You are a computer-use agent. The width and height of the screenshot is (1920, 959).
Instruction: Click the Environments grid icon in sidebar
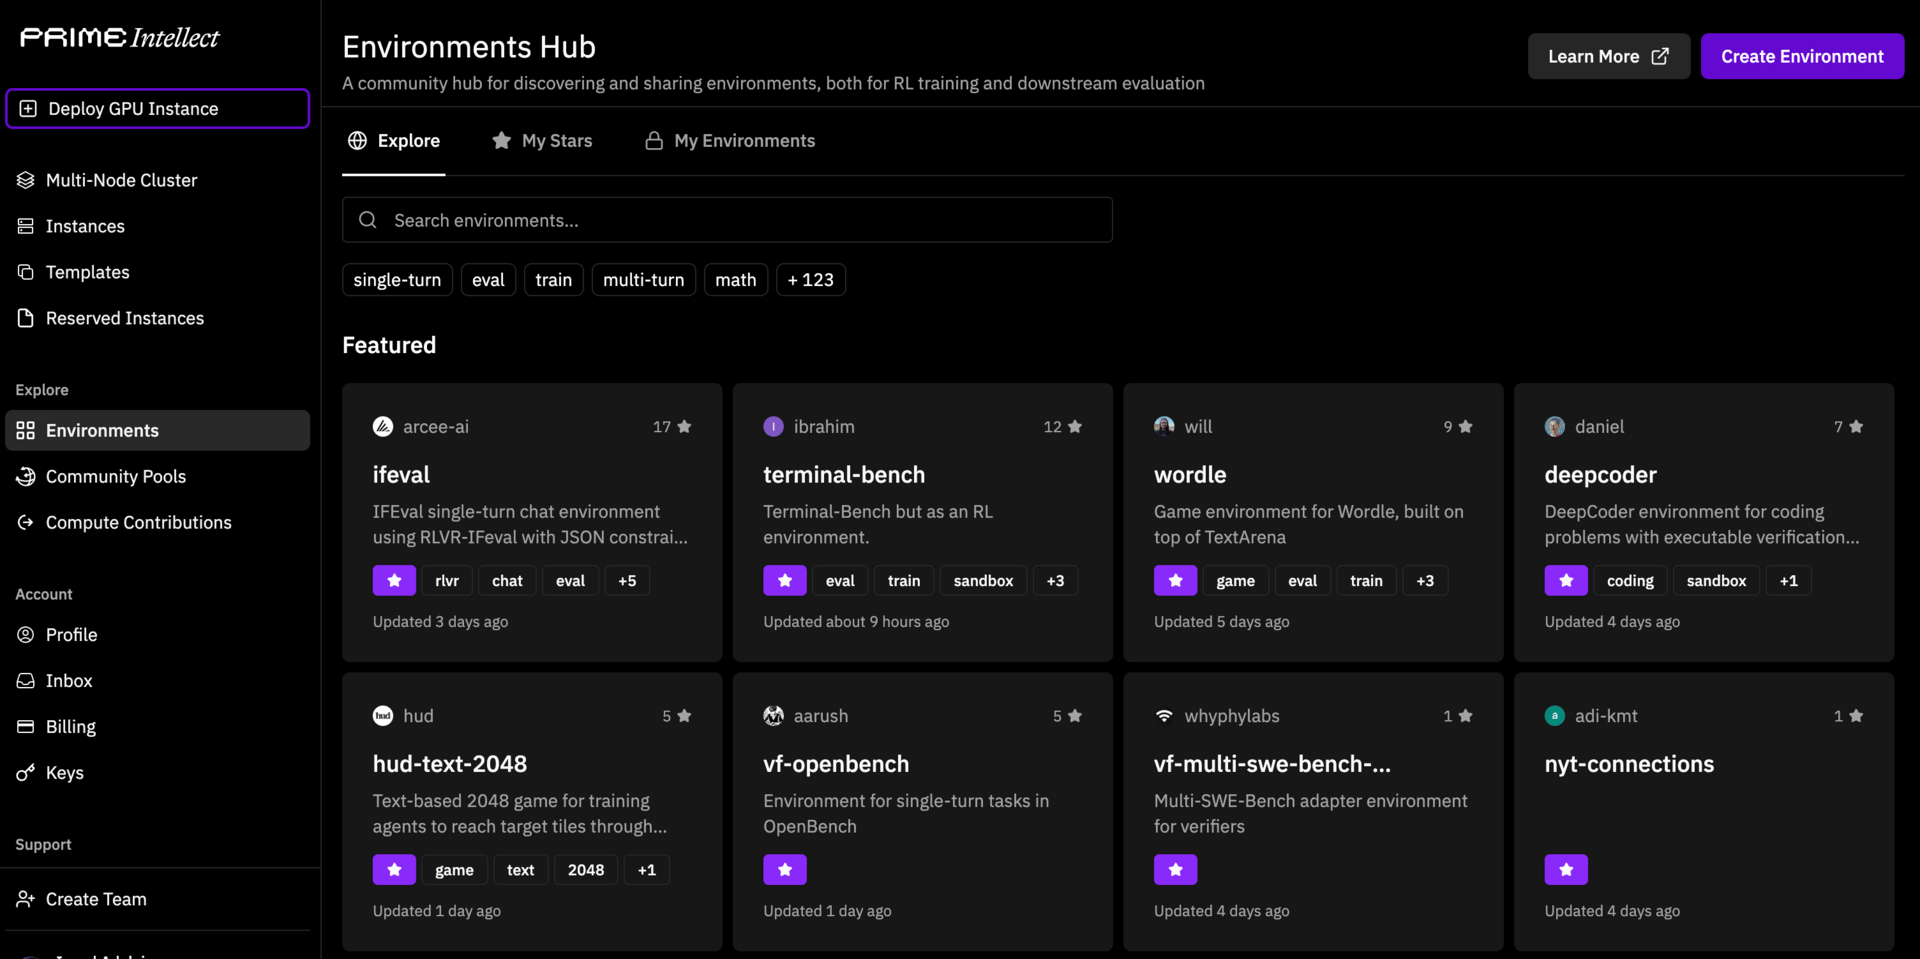coord(26,430)
